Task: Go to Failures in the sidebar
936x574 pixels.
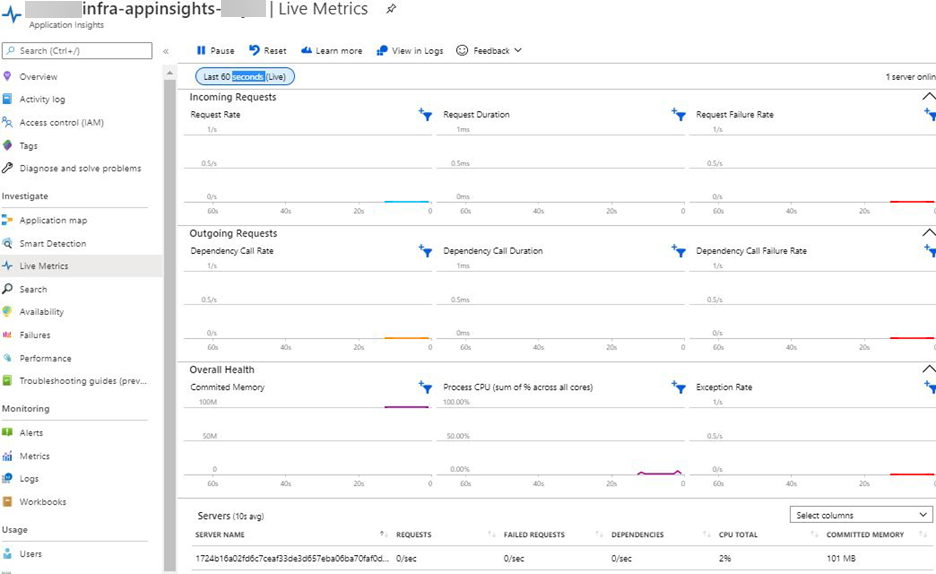Action: click(35, 335)
